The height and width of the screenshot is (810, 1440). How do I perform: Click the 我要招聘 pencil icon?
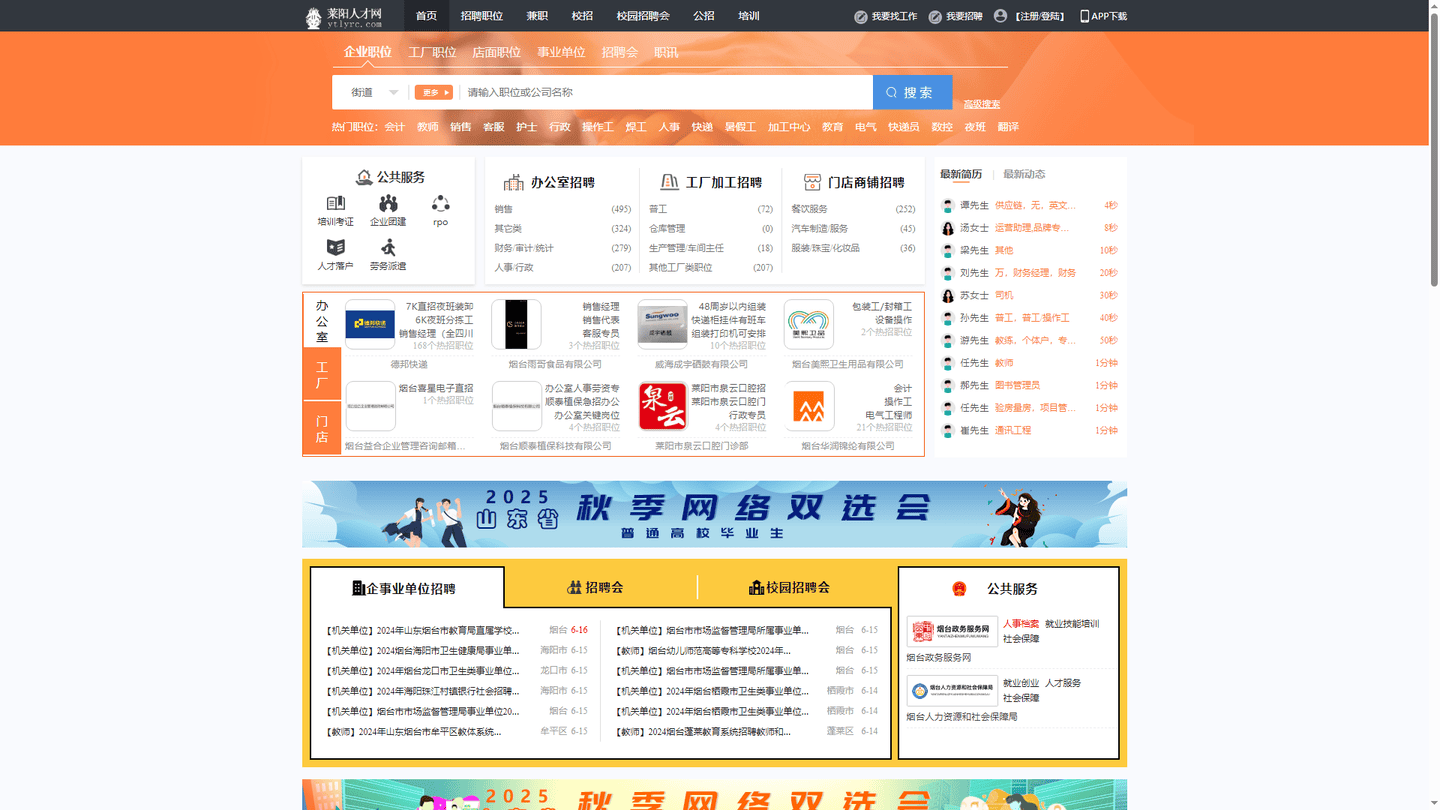click(x=935, y=17)
